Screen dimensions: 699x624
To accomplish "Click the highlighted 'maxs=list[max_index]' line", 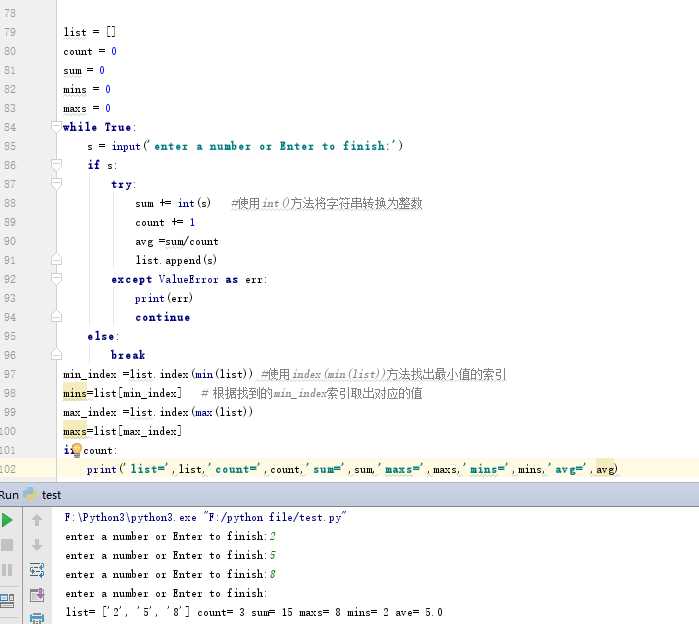I will [x=123, y=431].
